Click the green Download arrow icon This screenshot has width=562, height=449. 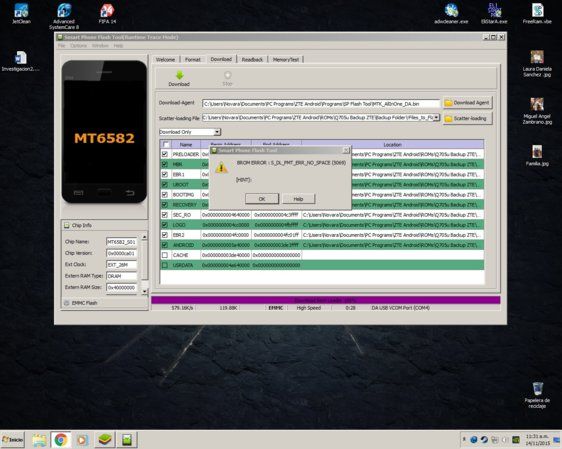point(180,75)
